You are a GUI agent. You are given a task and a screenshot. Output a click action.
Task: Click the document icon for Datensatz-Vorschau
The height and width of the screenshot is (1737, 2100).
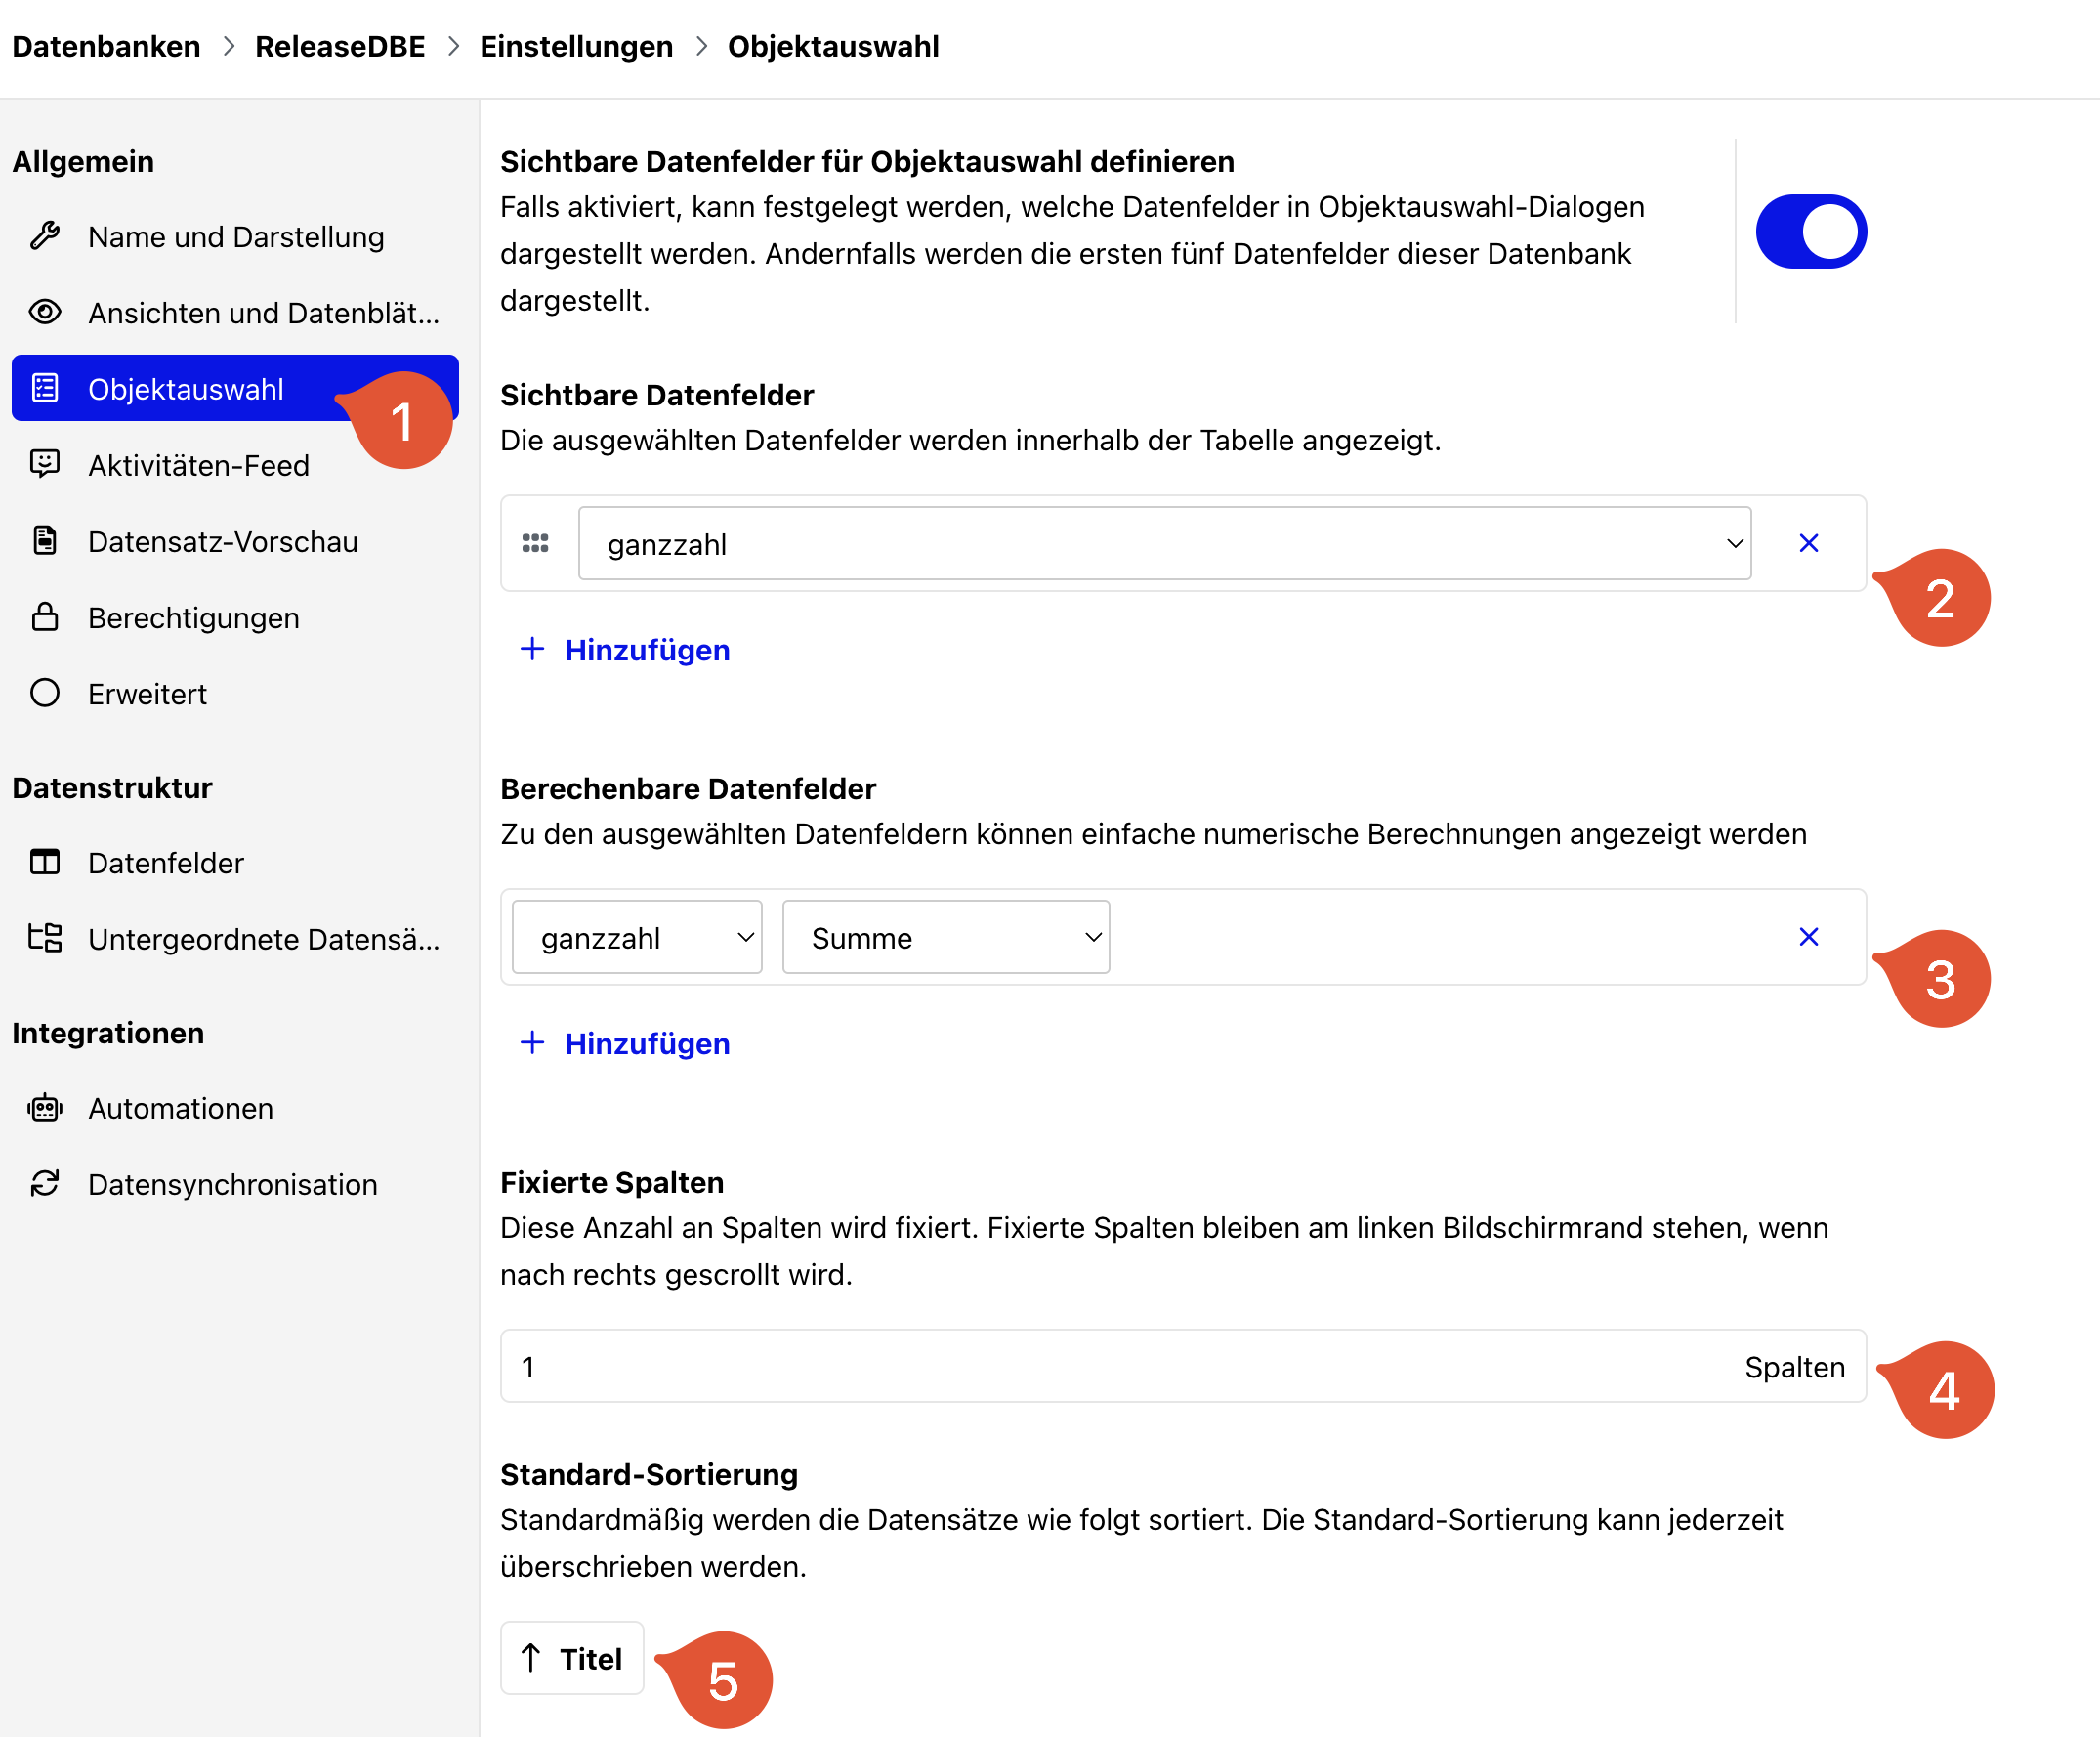pos(45,540)
